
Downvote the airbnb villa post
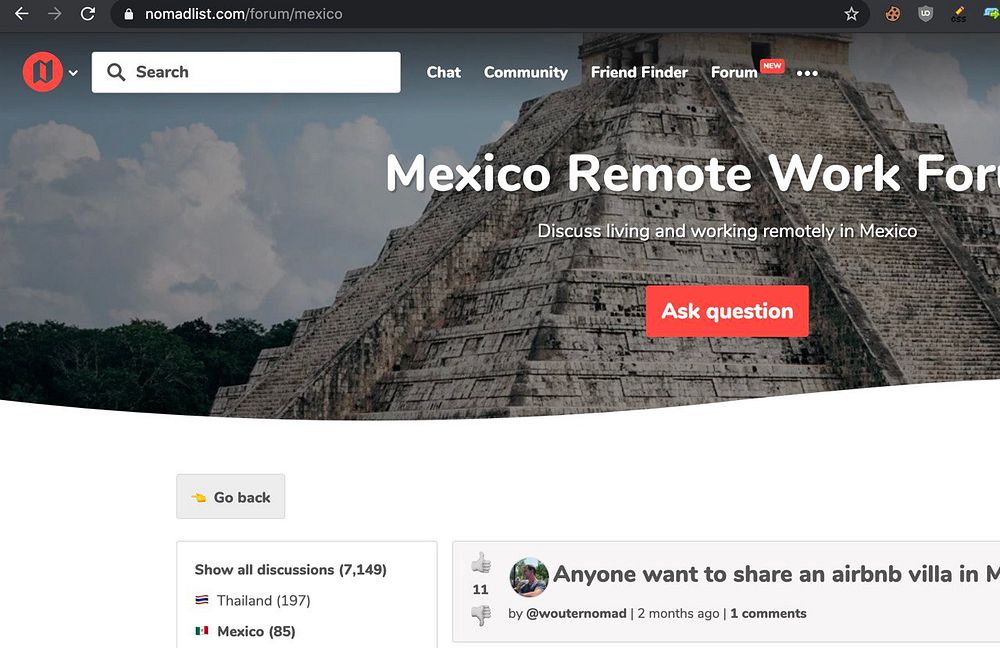(x=481, y=615)
